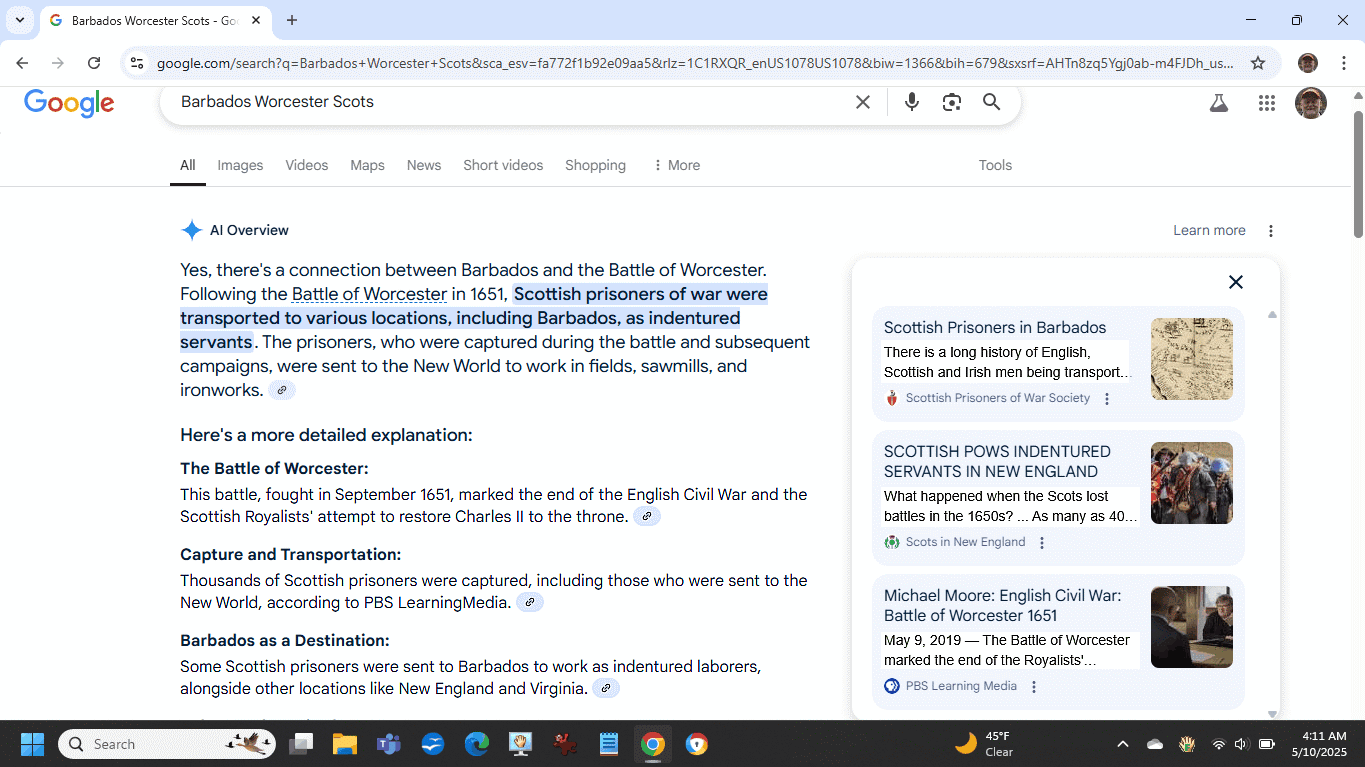Image resolution: width=1365 pixels, height=767 pixels.
Task: Reload the current page
Action: 94,63
